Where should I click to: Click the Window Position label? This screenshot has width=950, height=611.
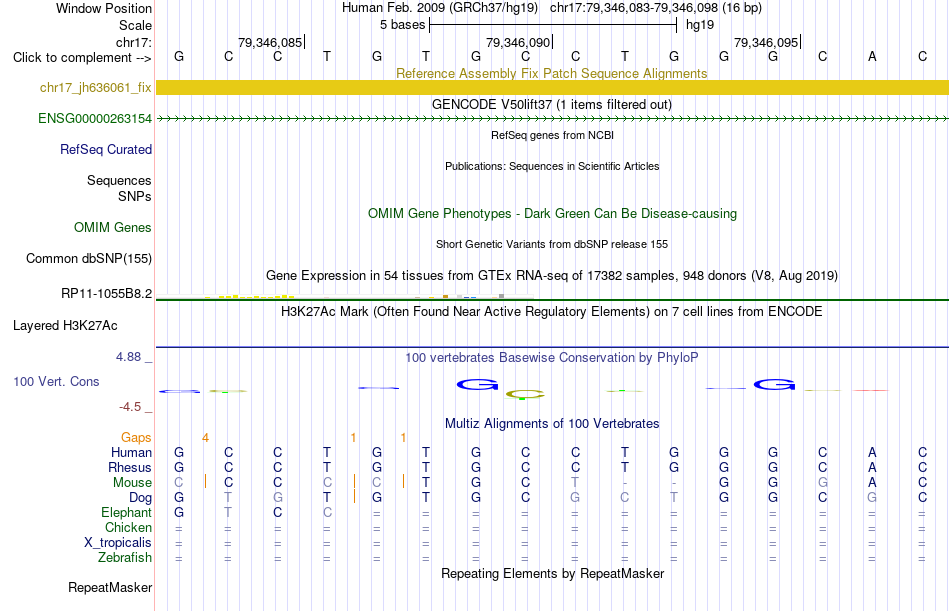(x=104, y=8)
